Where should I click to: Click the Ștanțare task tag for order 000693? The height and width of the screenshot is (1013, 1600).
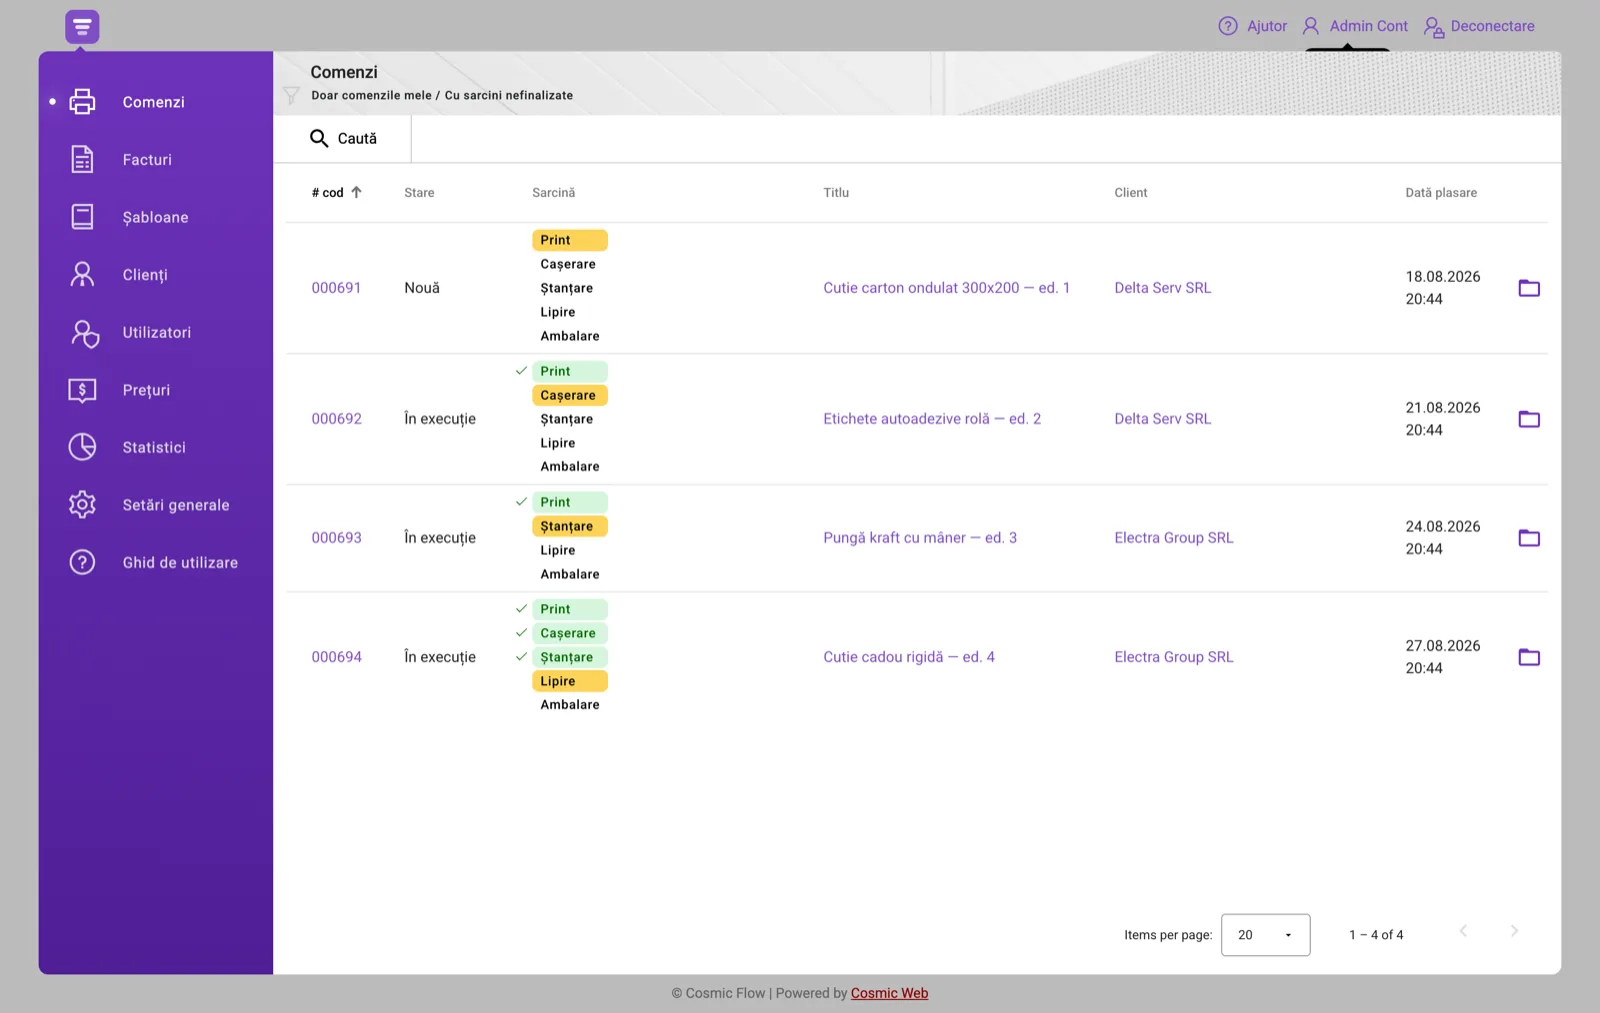click(x=570, y=526)
